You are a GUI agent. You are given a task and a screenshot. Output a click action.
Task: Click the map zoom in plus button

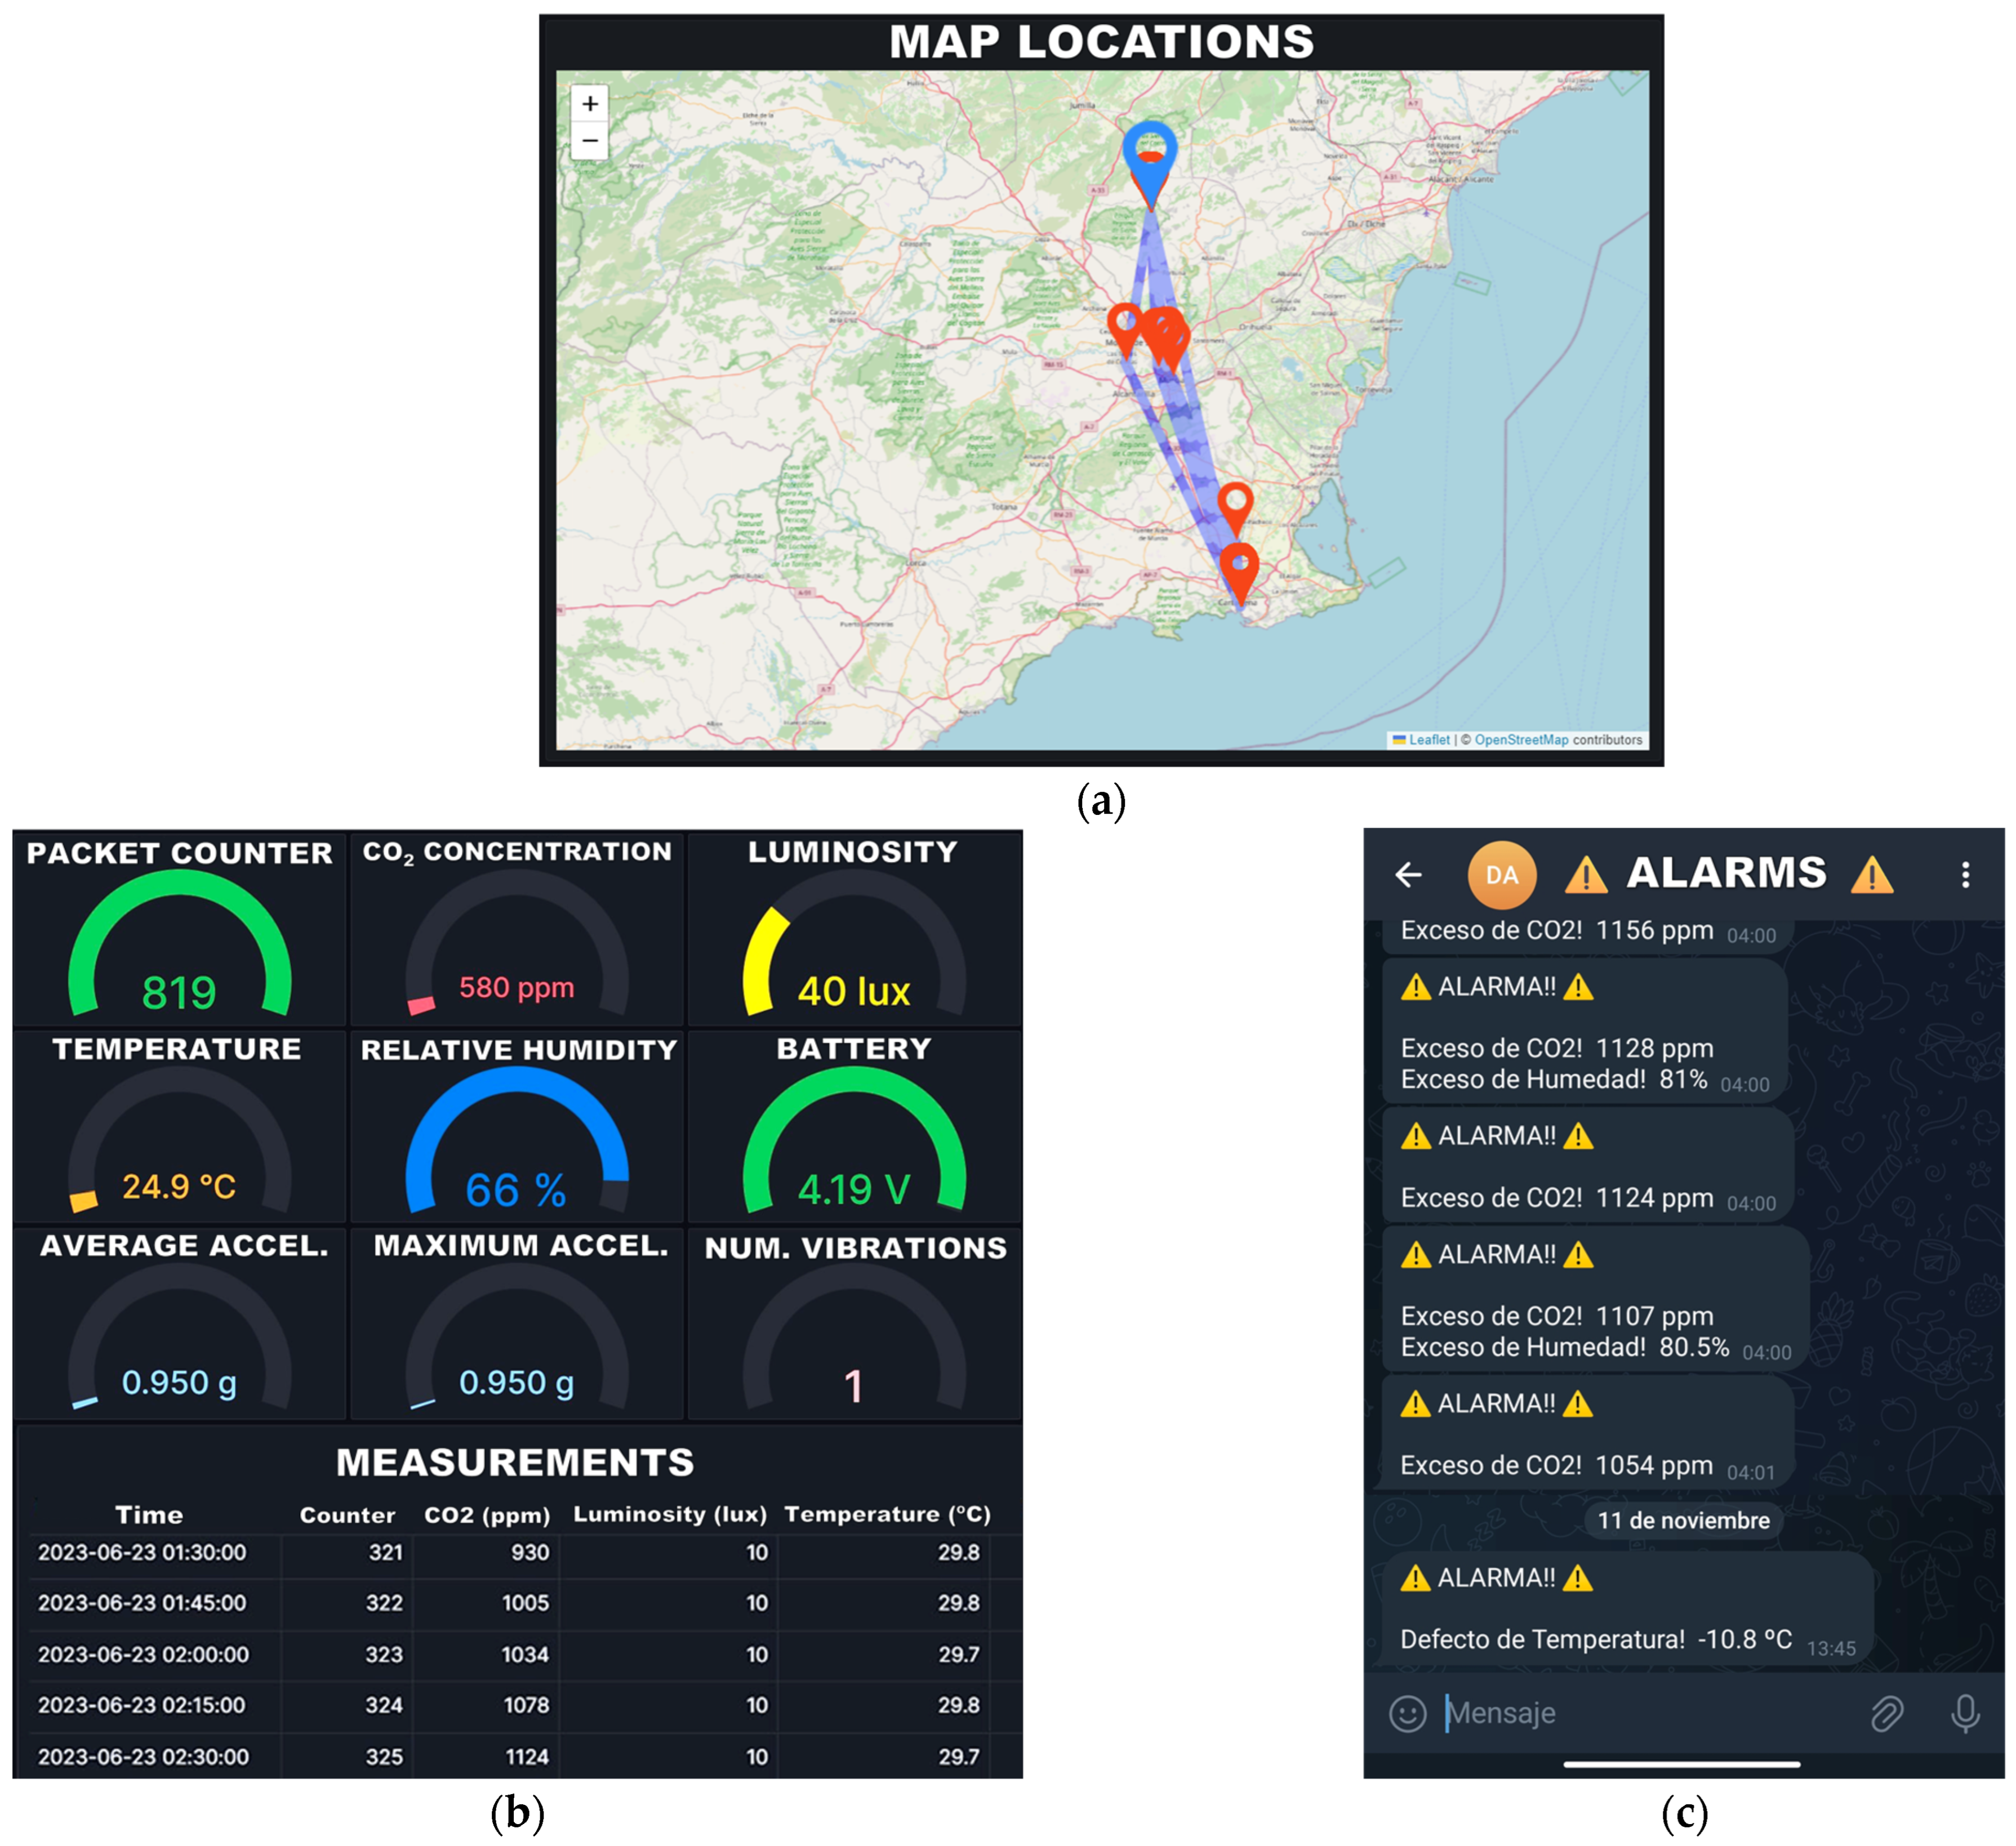[x=590, y=104]
